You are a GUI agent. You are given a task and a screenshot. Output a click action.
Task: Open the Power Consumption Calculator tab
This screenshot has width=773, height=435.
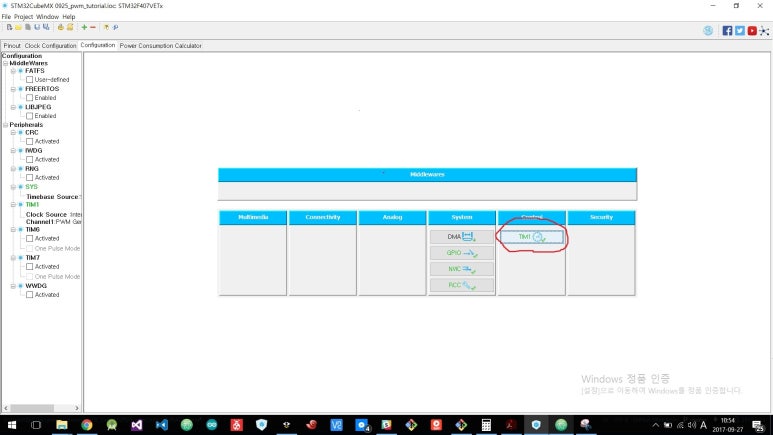coord(161,45)
